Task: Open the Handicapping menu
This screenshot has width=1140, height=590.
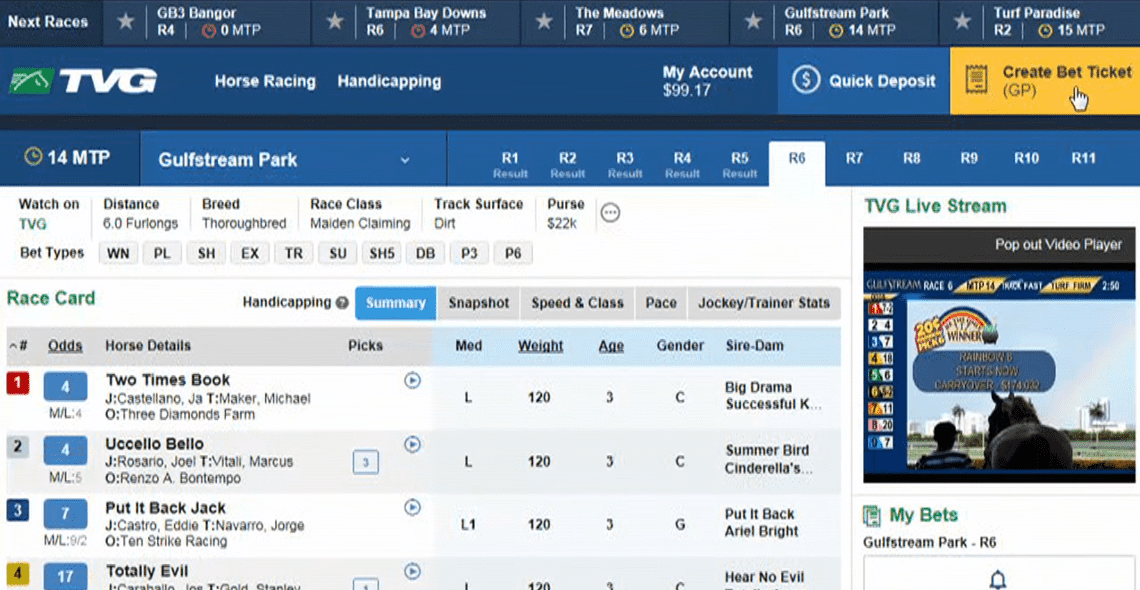Action: (x=389, y=81)
